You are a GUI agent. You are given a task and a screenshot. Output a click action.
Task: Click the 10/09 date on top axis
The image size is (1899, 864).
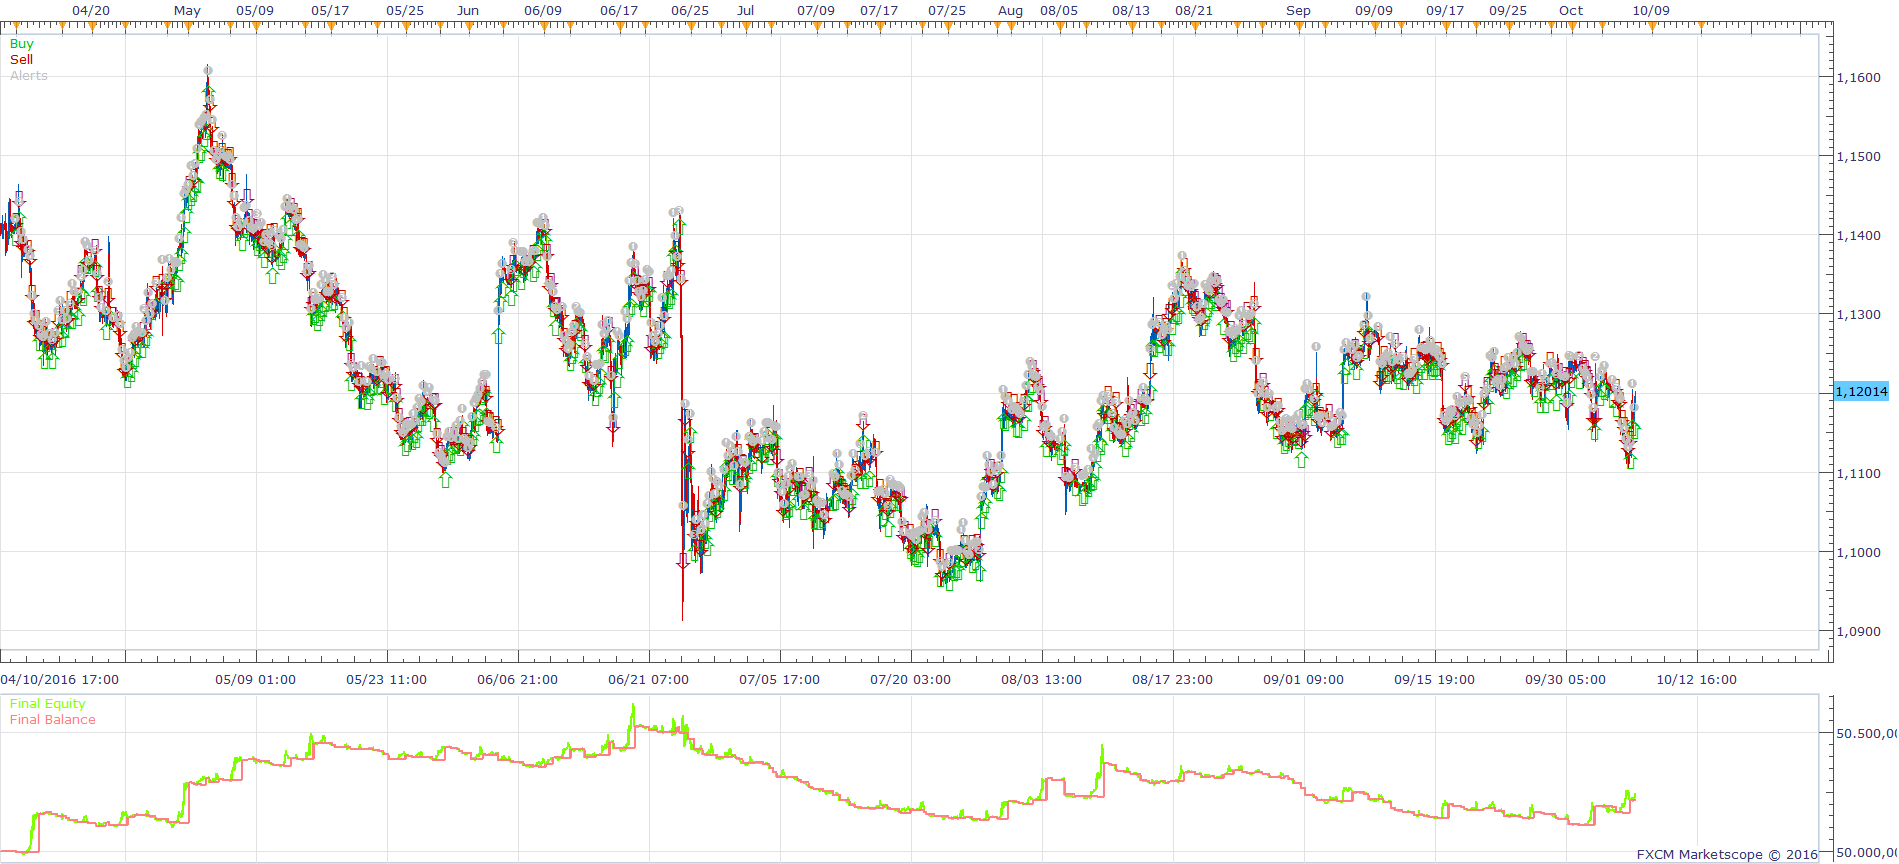coord(1651,11)
